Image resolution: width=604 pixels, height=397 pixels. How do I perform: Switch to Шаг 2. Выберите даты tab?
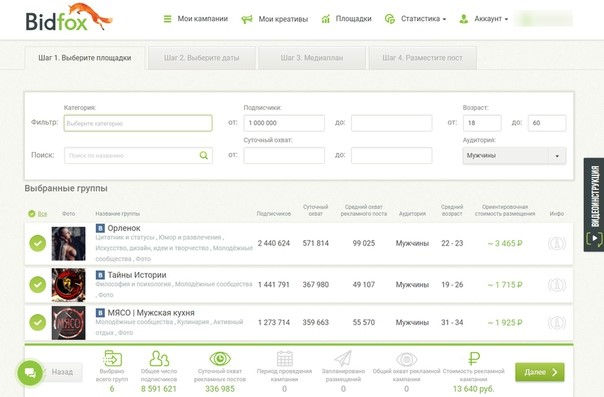pos(202,58)
